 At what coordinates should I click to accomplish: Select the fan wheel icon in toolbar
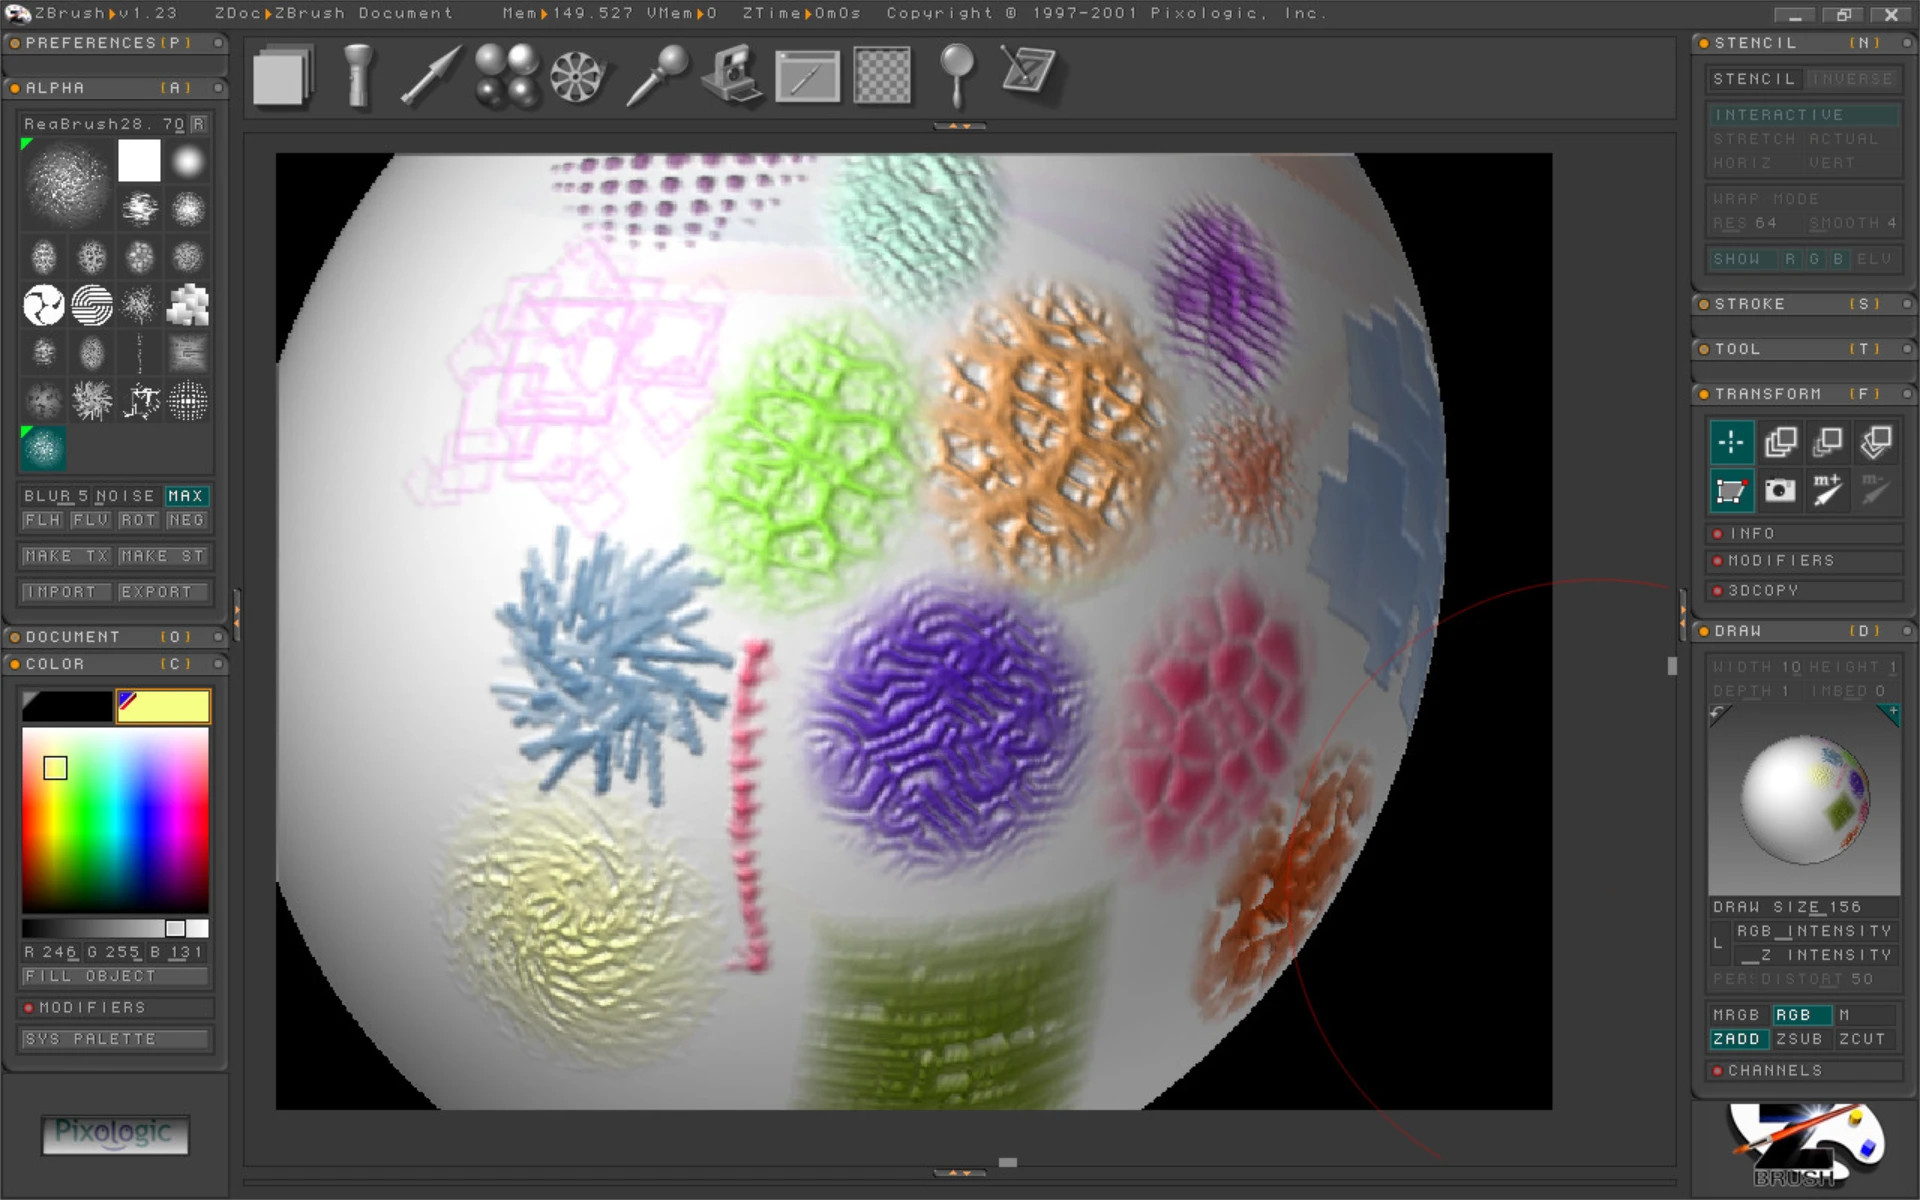coord(577,76)
